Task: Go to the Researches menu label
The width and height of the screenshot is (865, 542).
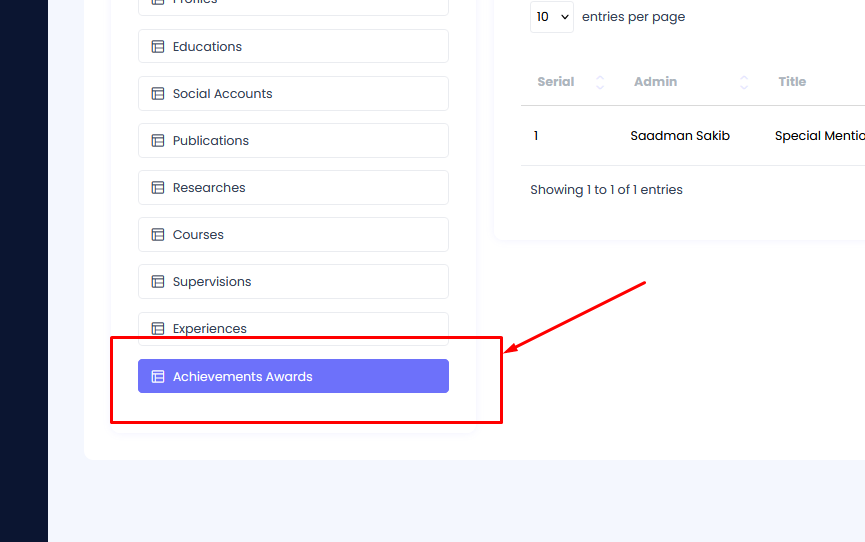Action: click(x=209, y=188)
